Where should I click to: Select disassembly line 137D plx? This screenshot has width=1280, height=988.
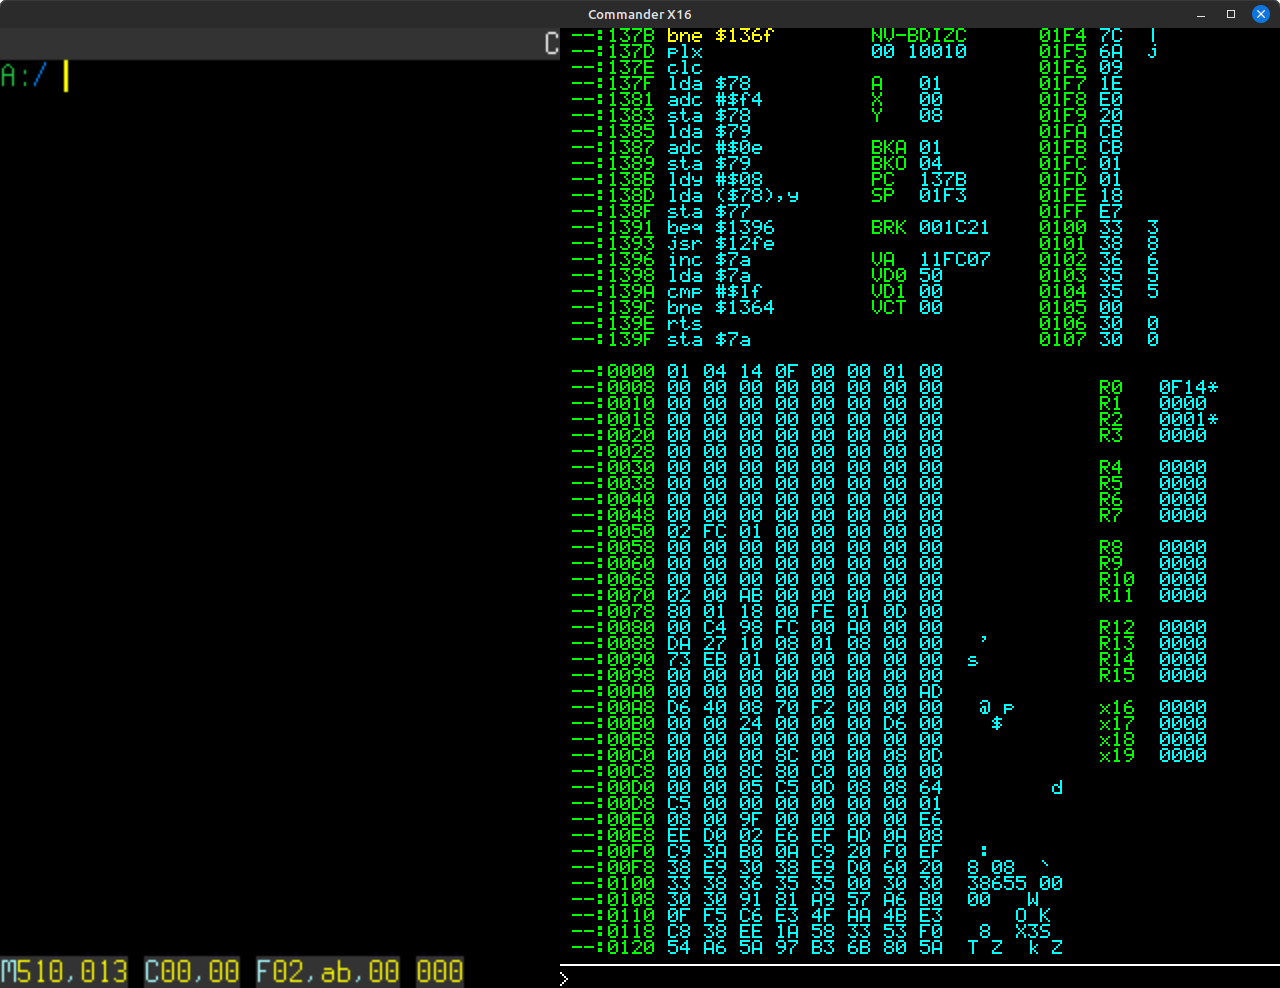click(x=637, y=52)
